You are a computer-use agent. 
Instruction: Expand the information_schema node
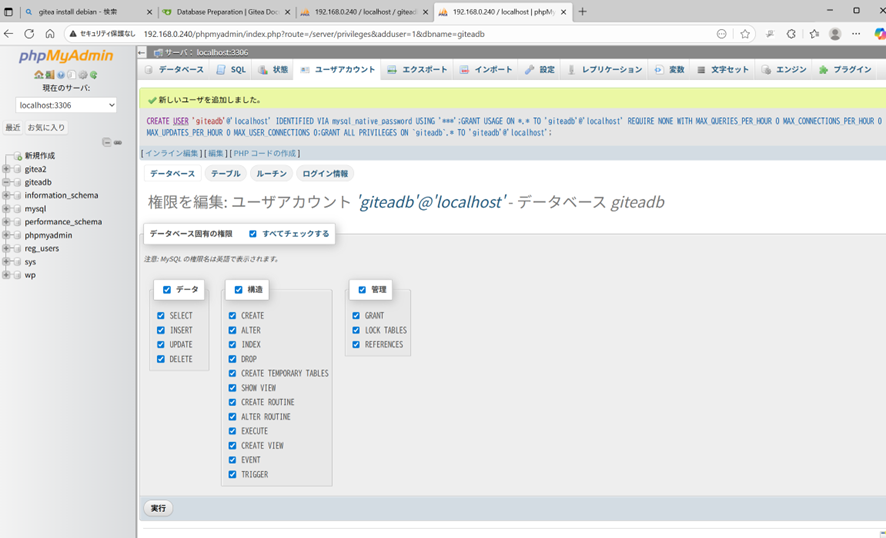pyautogui.click(x=6, y=196)
